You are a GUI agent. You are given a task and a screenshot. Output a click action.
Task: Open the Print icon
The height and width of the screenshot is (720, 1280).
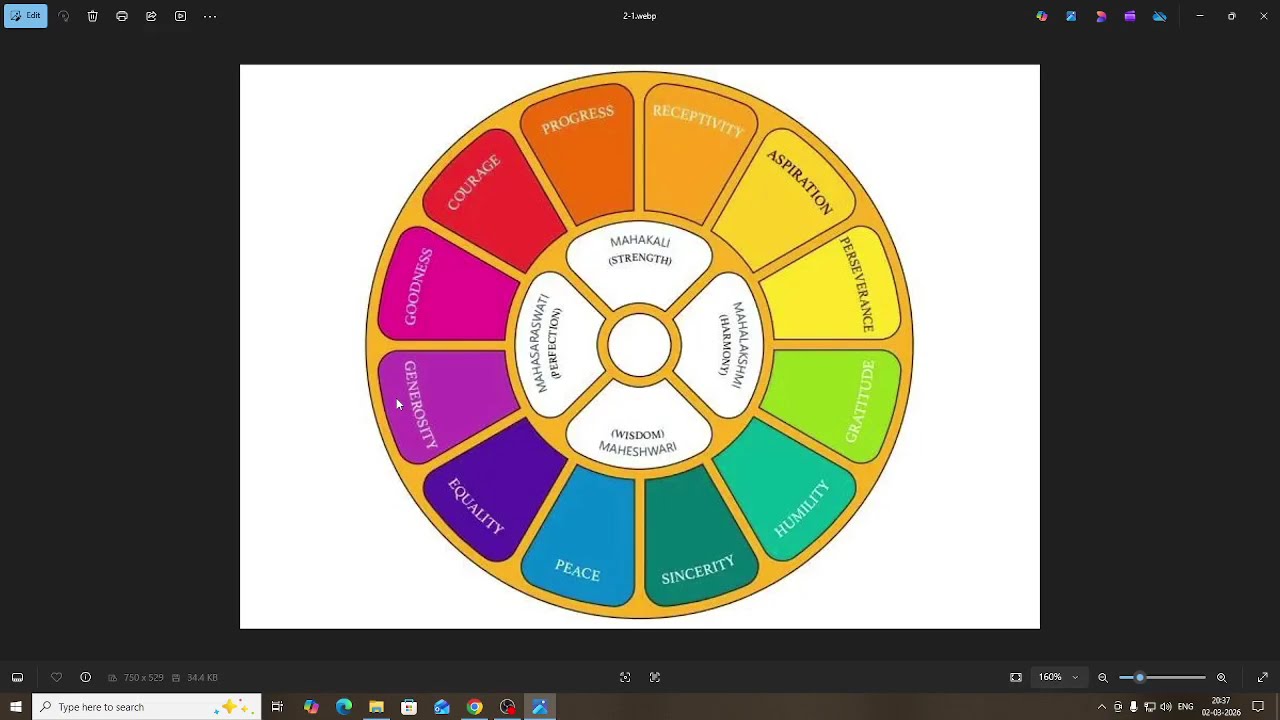pyautogui.click(x=122, y=16)
